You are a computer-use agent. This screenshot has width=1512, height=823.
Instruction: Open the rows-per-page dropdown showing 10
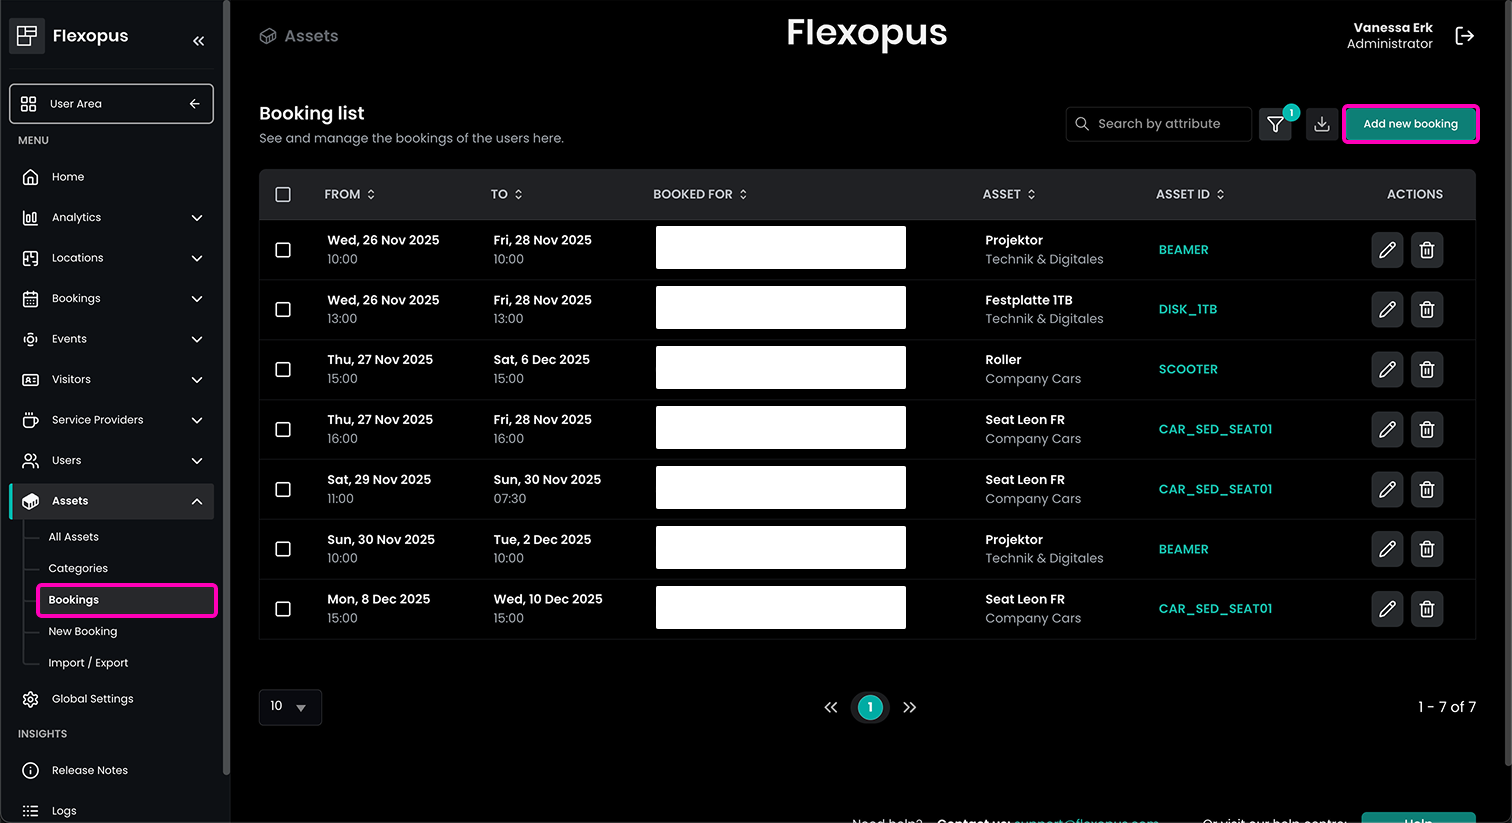[x=290, y=707]
